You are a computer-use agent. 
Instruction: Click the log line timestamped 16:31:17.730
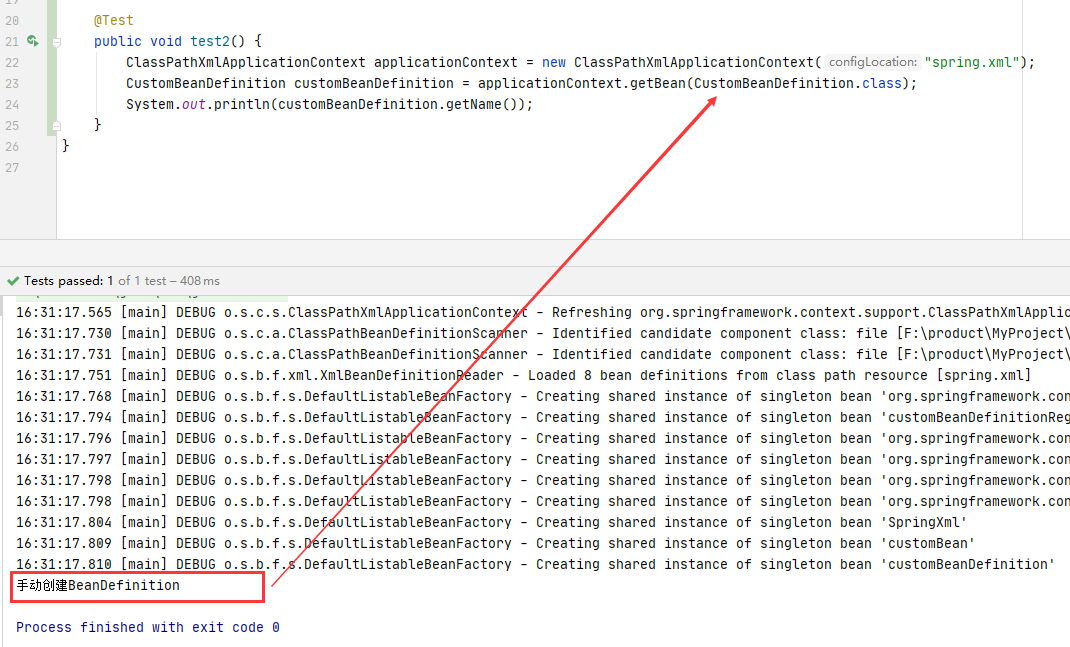(543, 334)
